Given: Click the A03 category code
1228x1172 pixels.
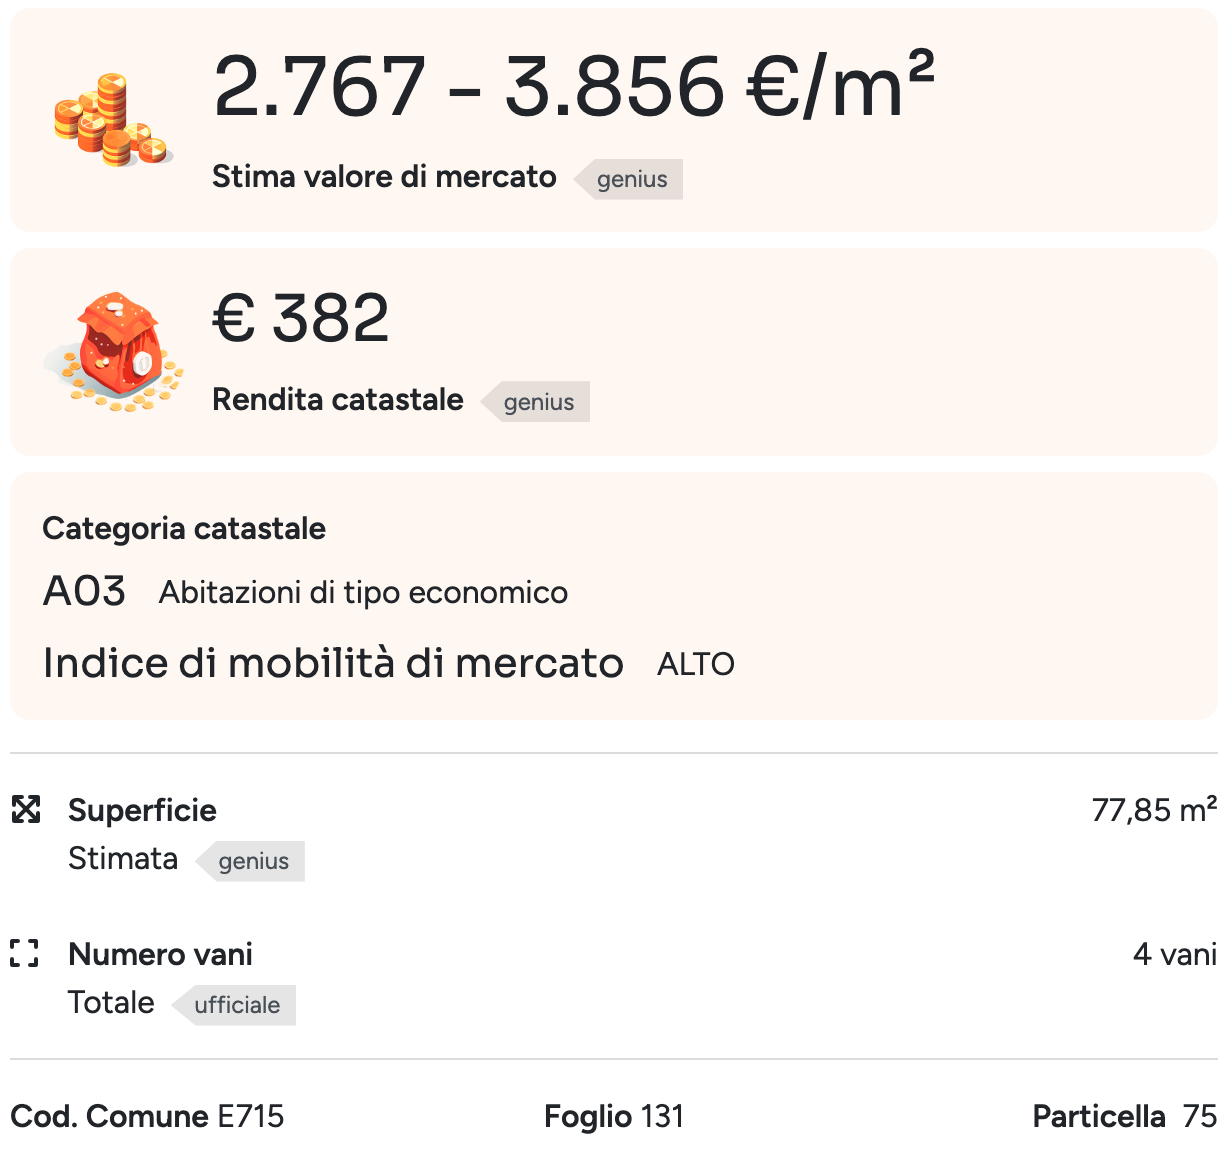Looking at the screenshot, I should click(85, 592).
